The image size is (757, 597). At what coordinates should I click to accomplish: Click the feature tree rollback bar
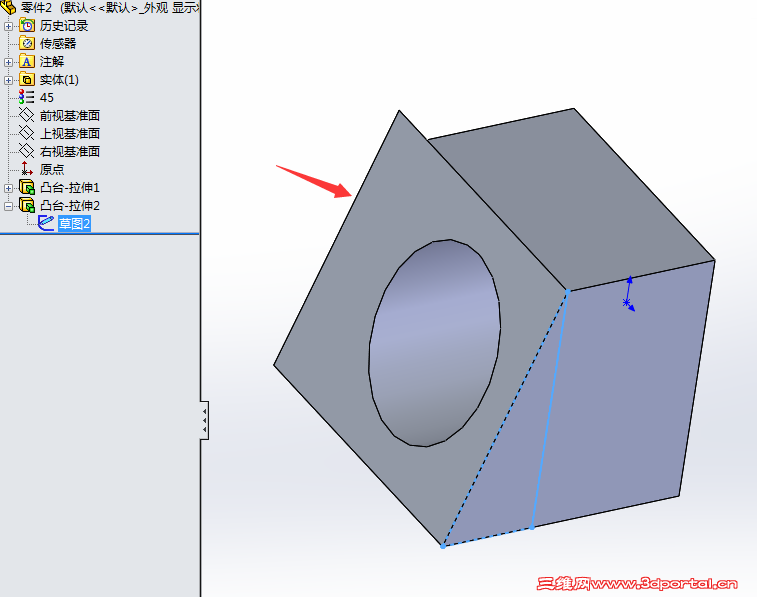click(99, 234)
